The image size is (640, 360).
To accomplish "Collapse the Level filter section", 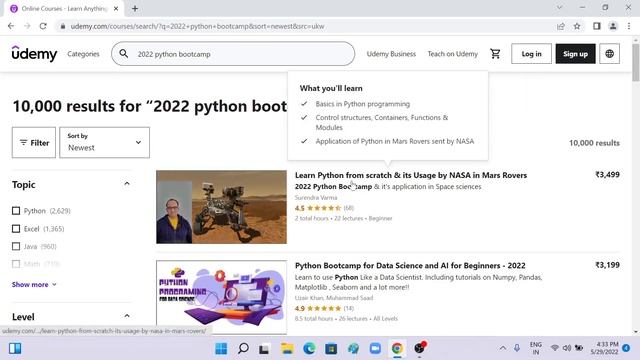I will [127, 316].
